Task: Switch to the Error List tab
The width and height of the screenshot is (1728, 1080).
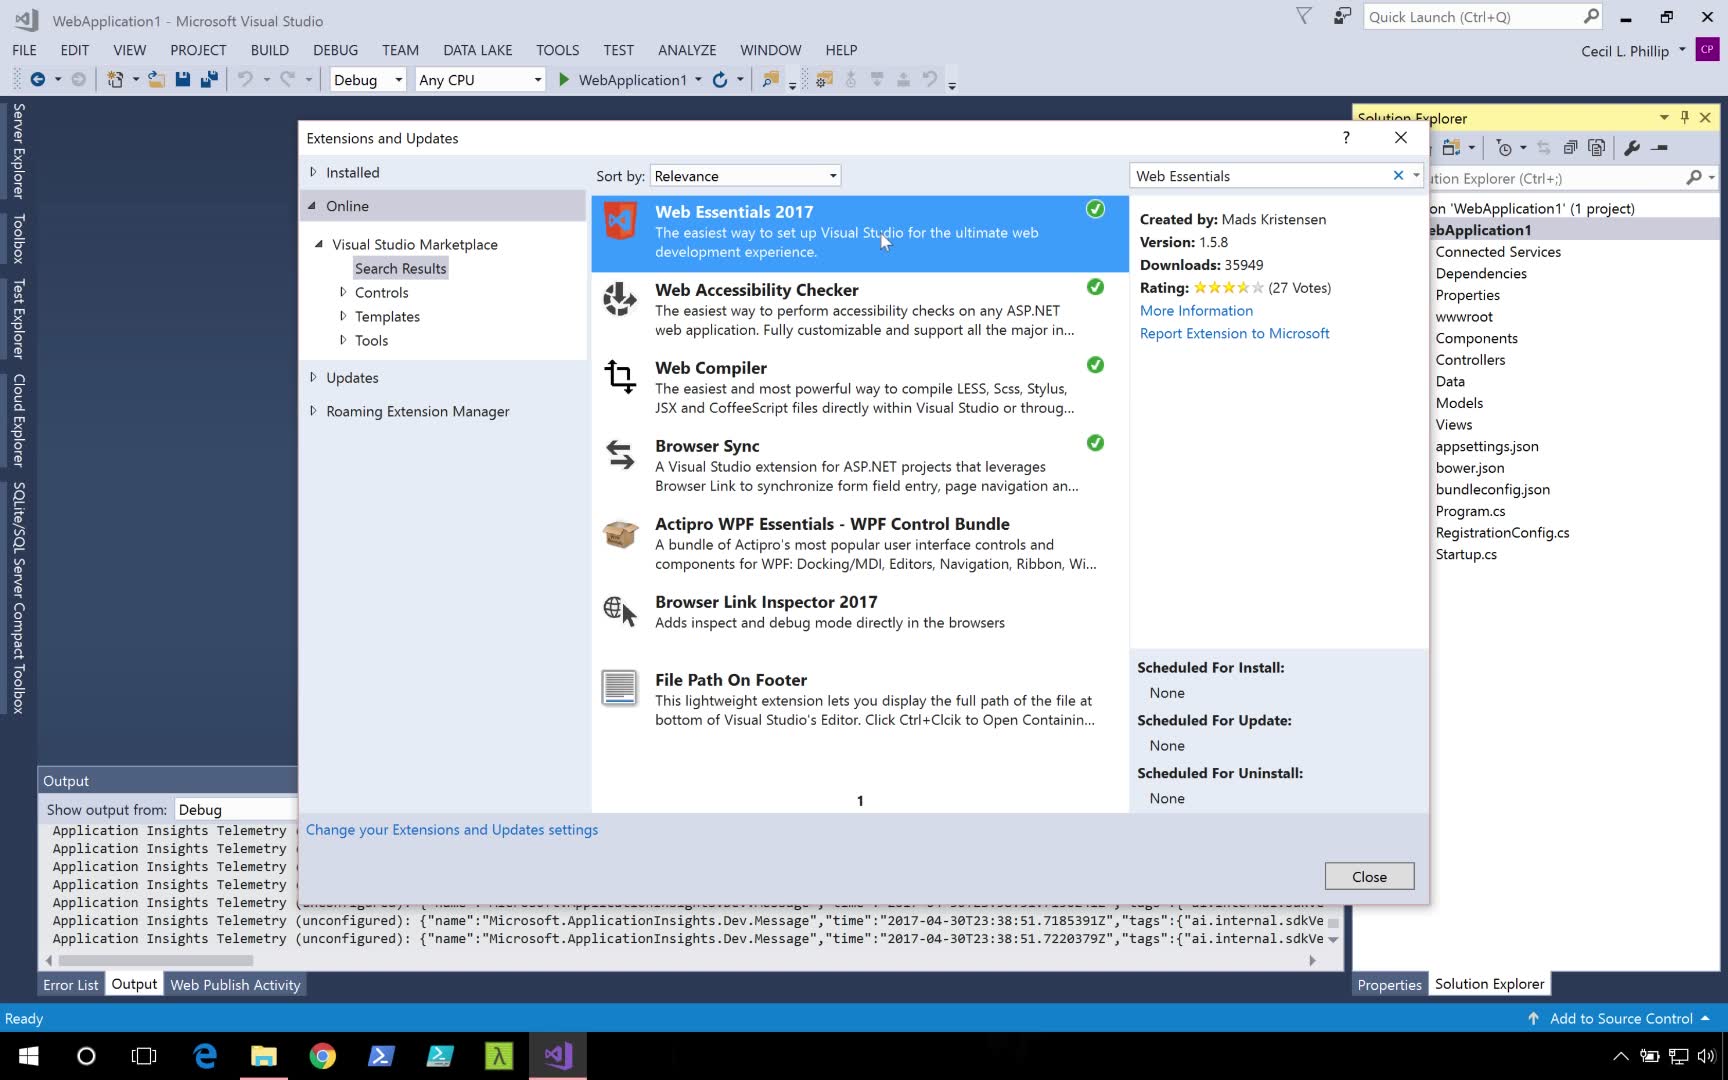Action: (70, 985)
